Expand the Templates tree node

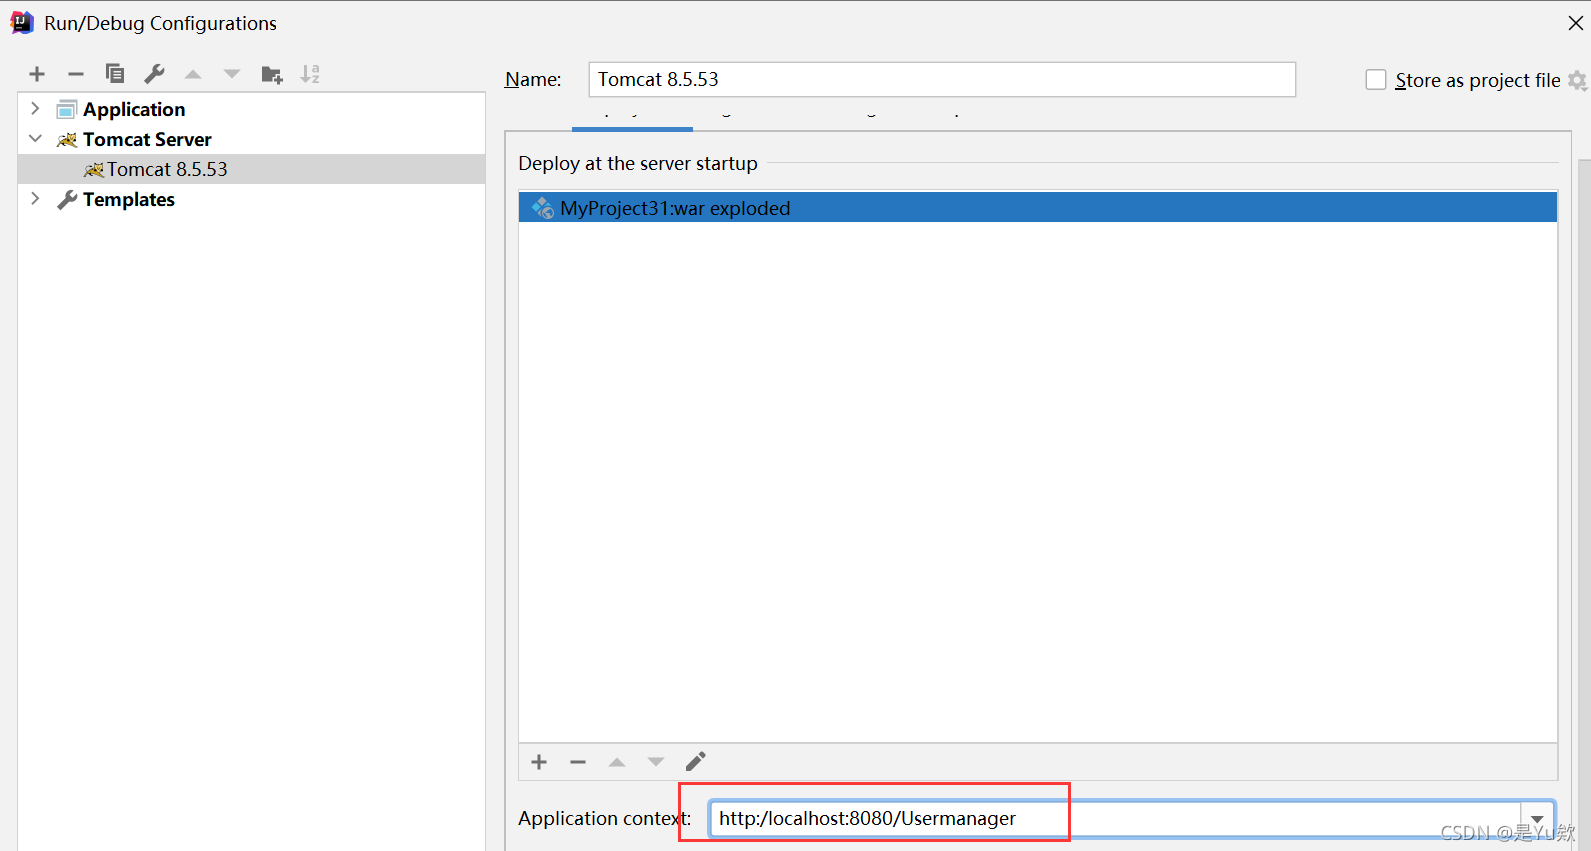point(35,198)
